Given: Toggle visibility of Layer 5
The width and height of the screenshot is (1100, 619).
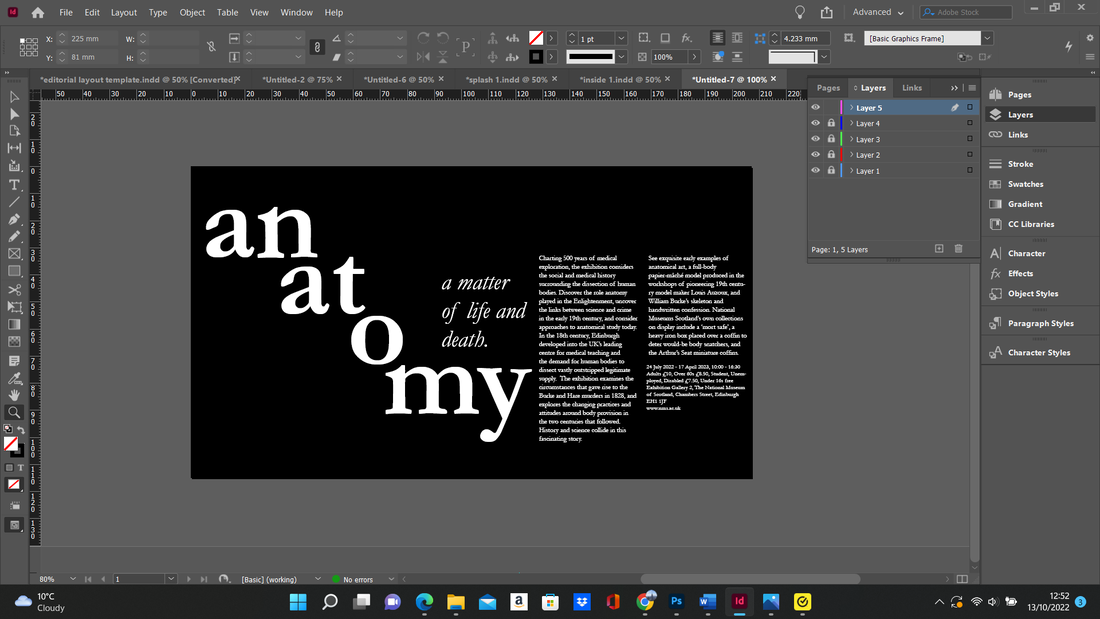Looking at the screenshot, I should pos(815,107).
